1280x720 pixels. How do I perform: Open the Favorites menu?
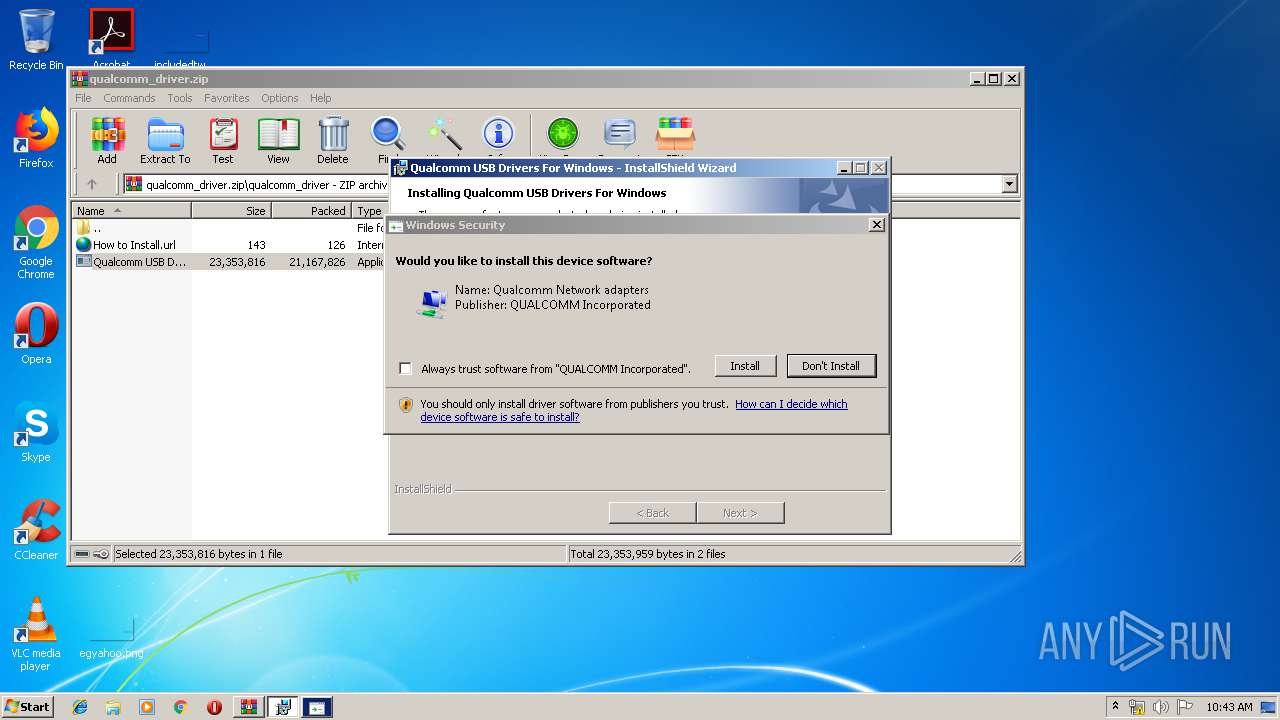pyautogui.click(x=227, y=98)
